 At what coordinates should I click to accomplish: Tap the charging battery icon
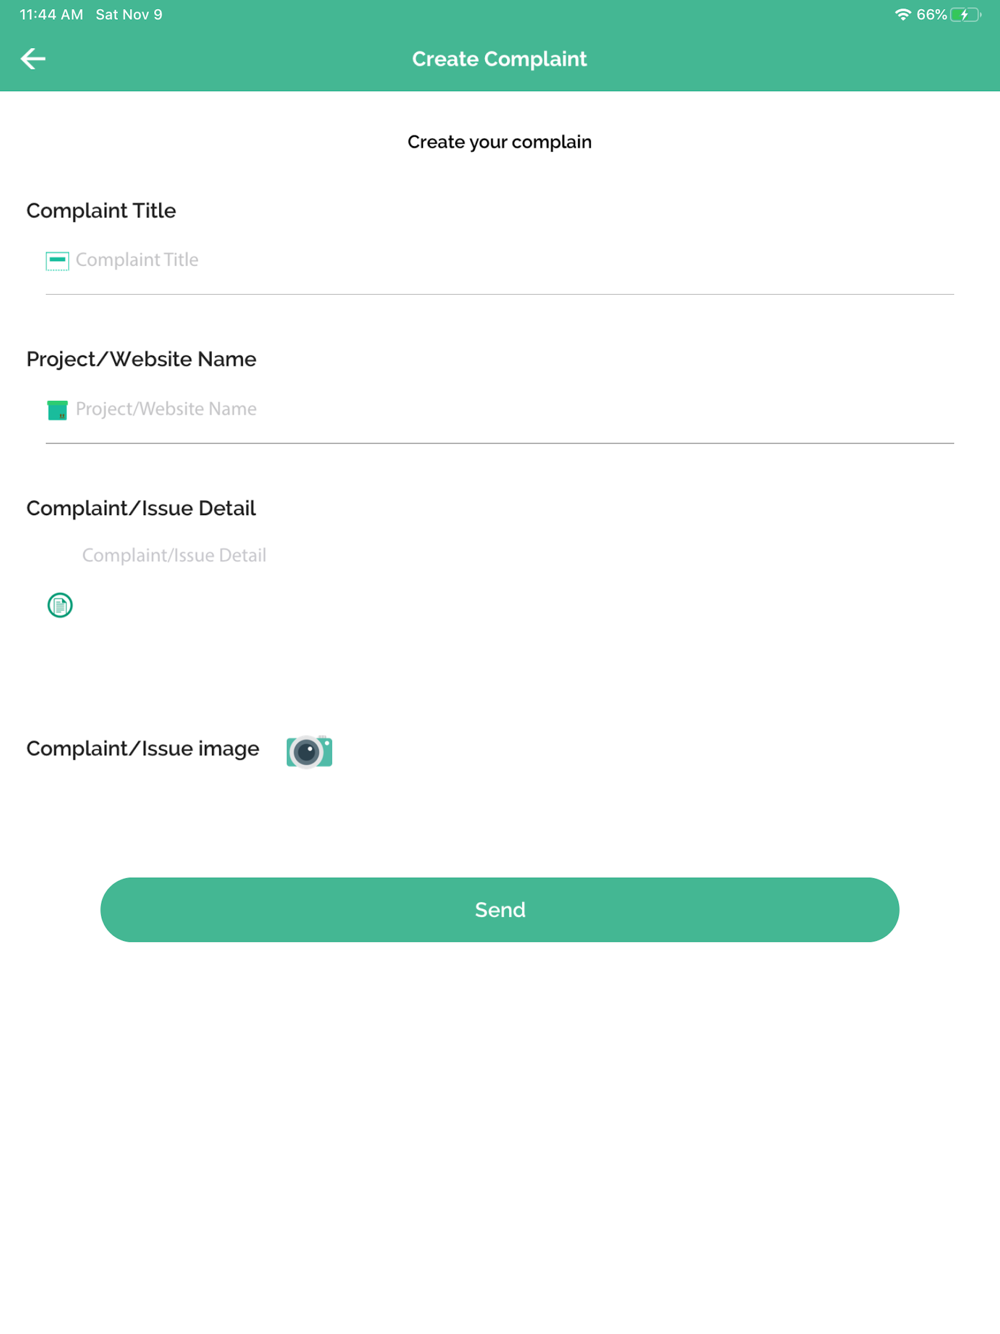pos(965,15)
